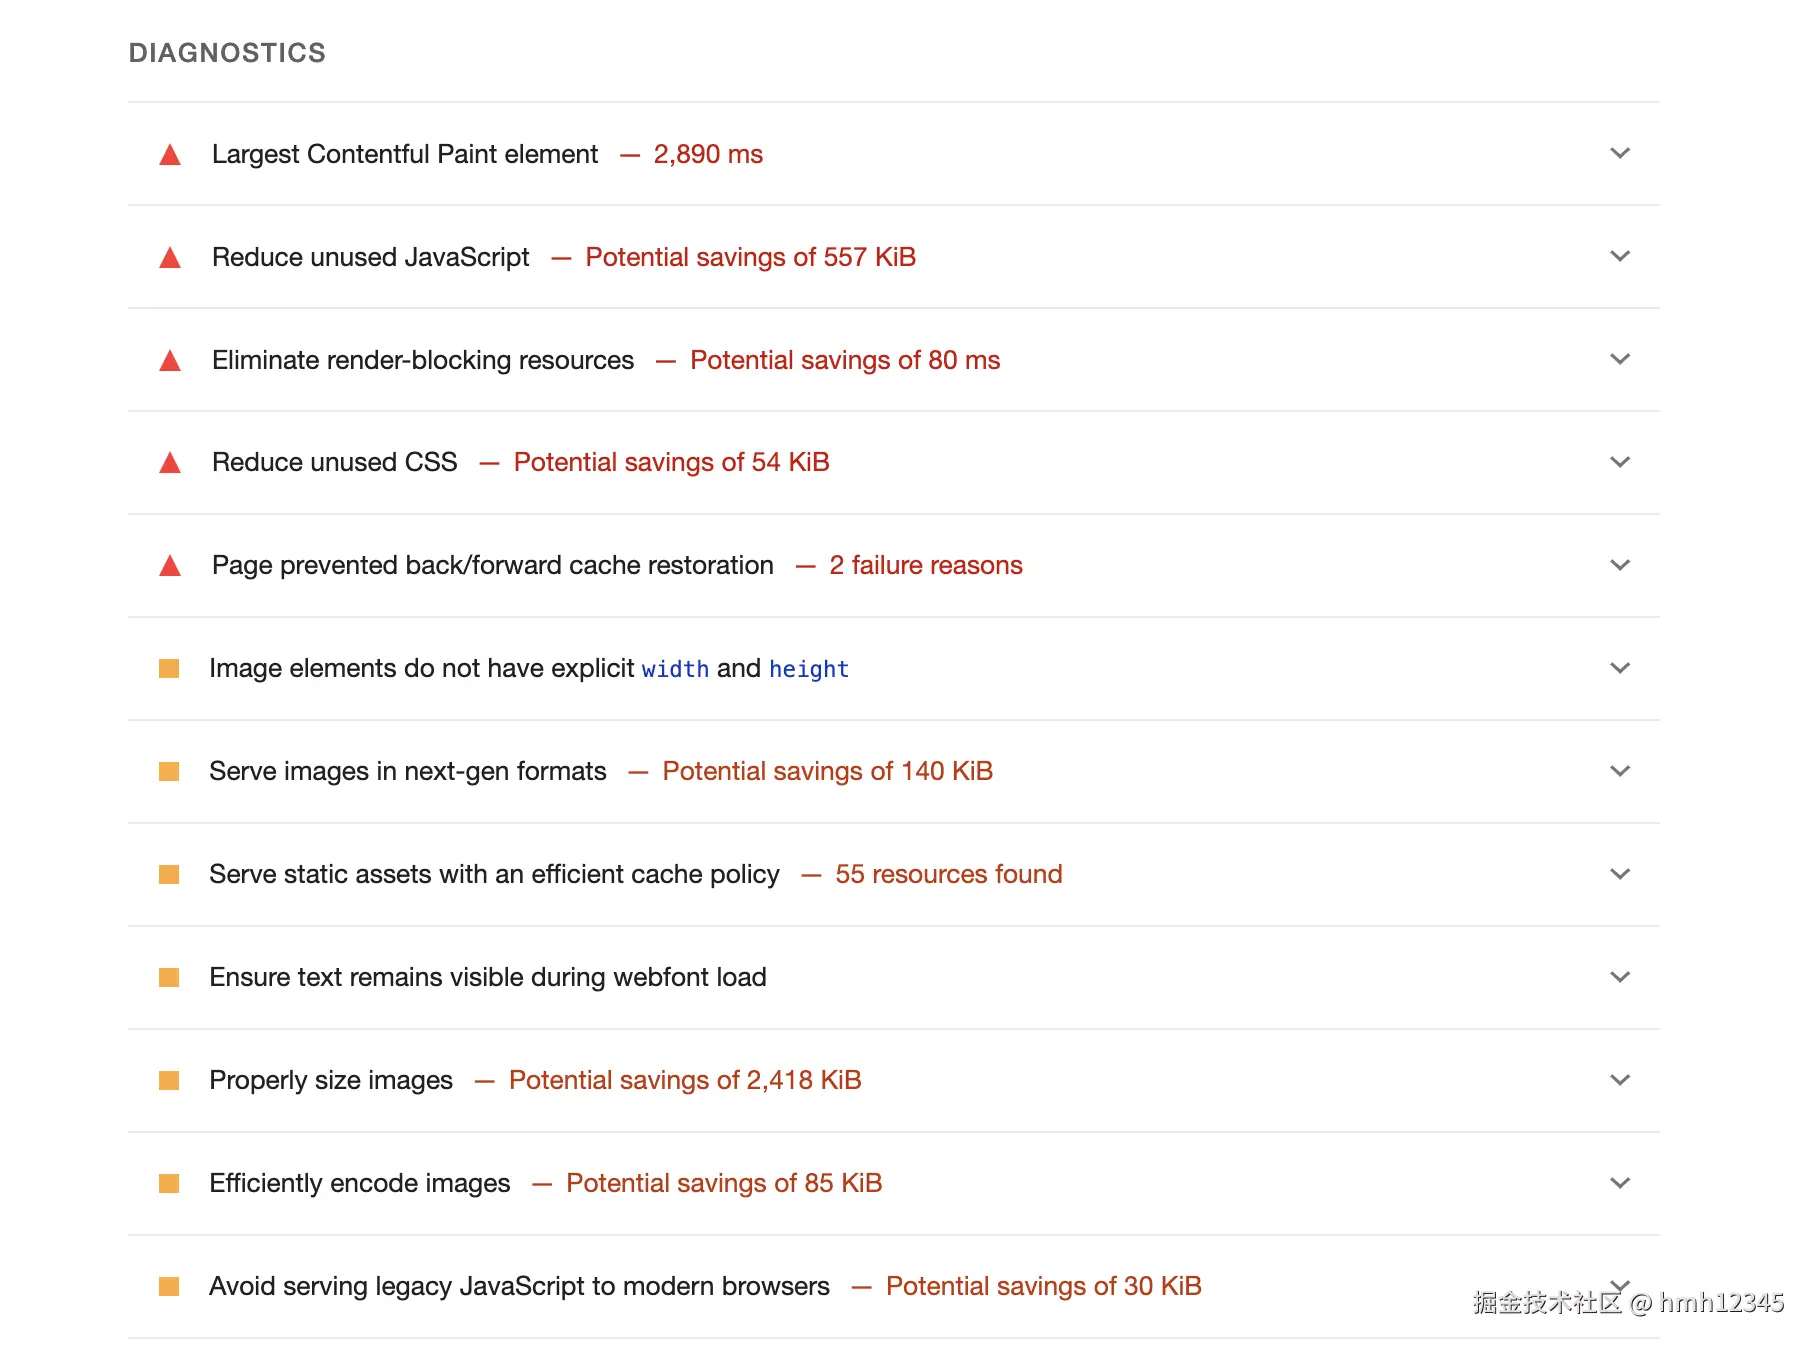Expand the Efficiently encode images chevron
This screenshot has height=1350, width=1818.
[1620, 1183]
